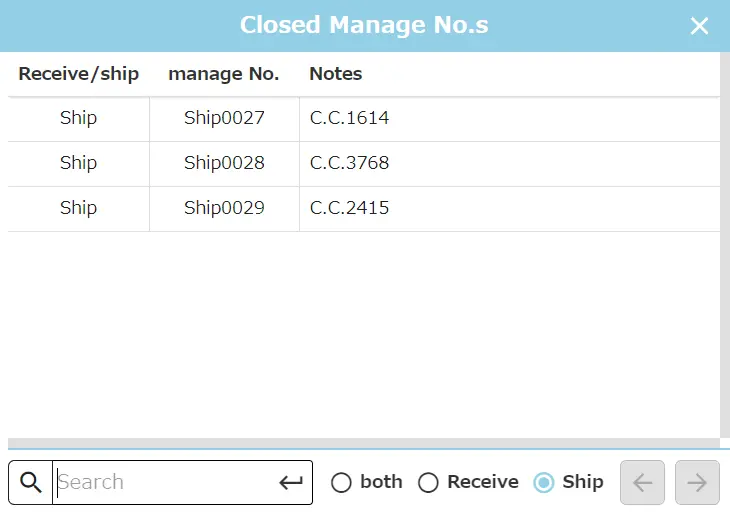
Task: Click the note C.C.3768
Action: (x=349, y=163)
